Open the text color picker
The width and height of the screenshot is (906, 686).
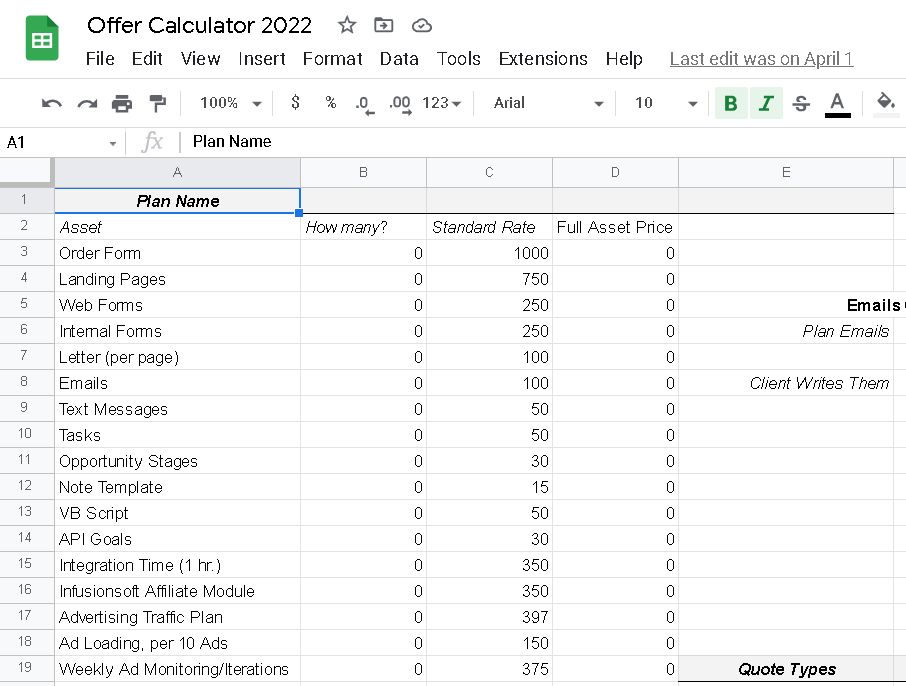click(837, 103)
